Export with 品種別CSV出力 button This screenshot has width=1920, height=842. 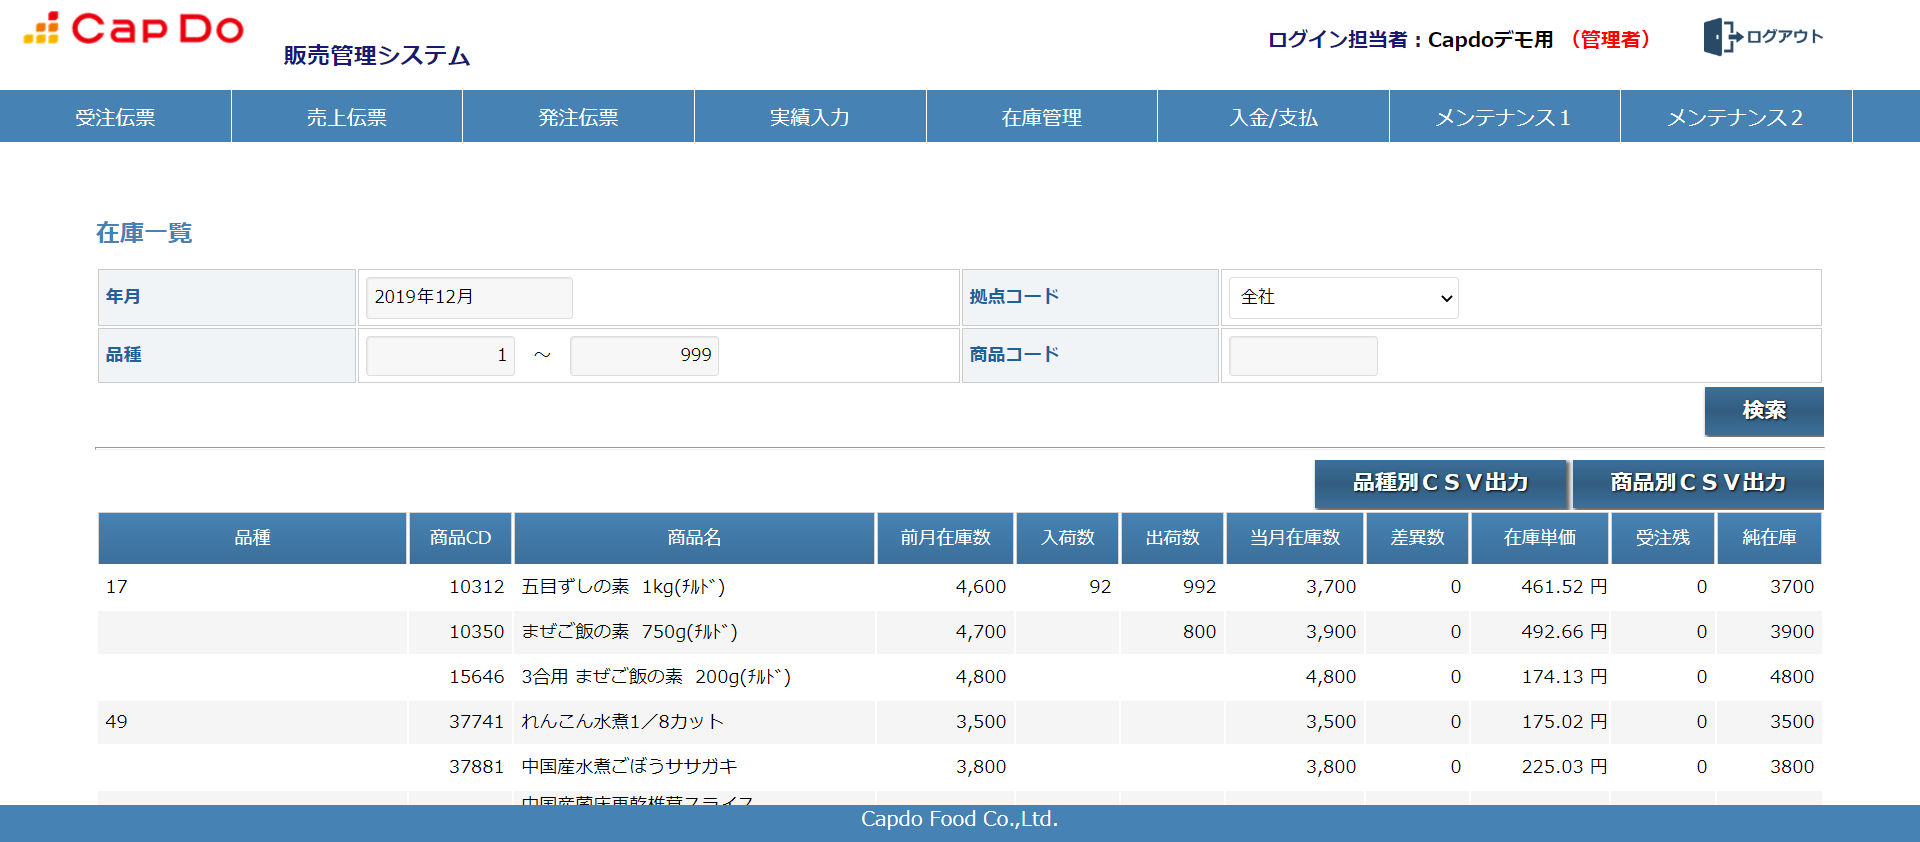(x=1440, y=483)
